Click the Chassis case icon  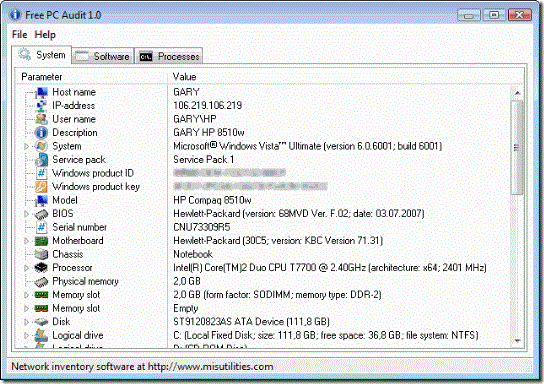(41, 255)
